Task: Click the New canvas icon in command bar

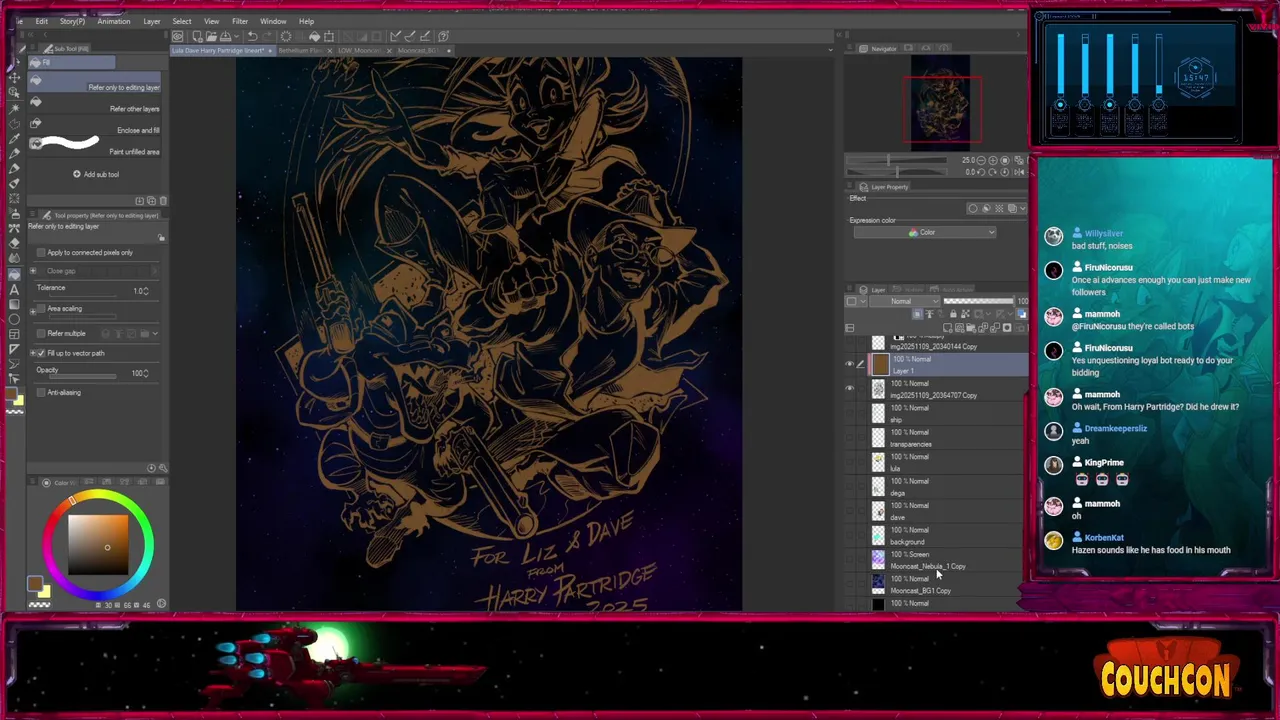Action: 198,36
